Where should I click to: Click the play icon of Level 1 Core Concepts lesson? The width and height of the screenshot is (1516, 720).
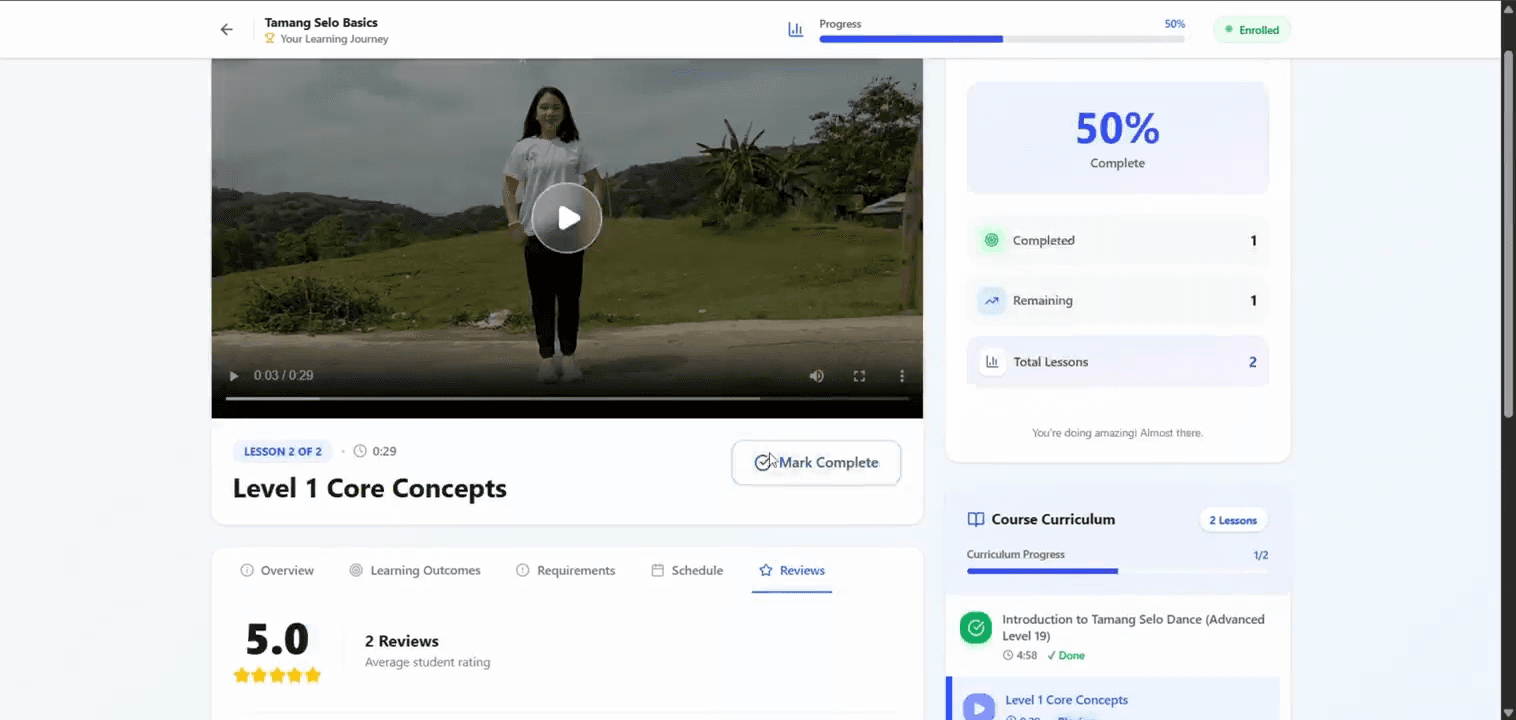(978, 708)
